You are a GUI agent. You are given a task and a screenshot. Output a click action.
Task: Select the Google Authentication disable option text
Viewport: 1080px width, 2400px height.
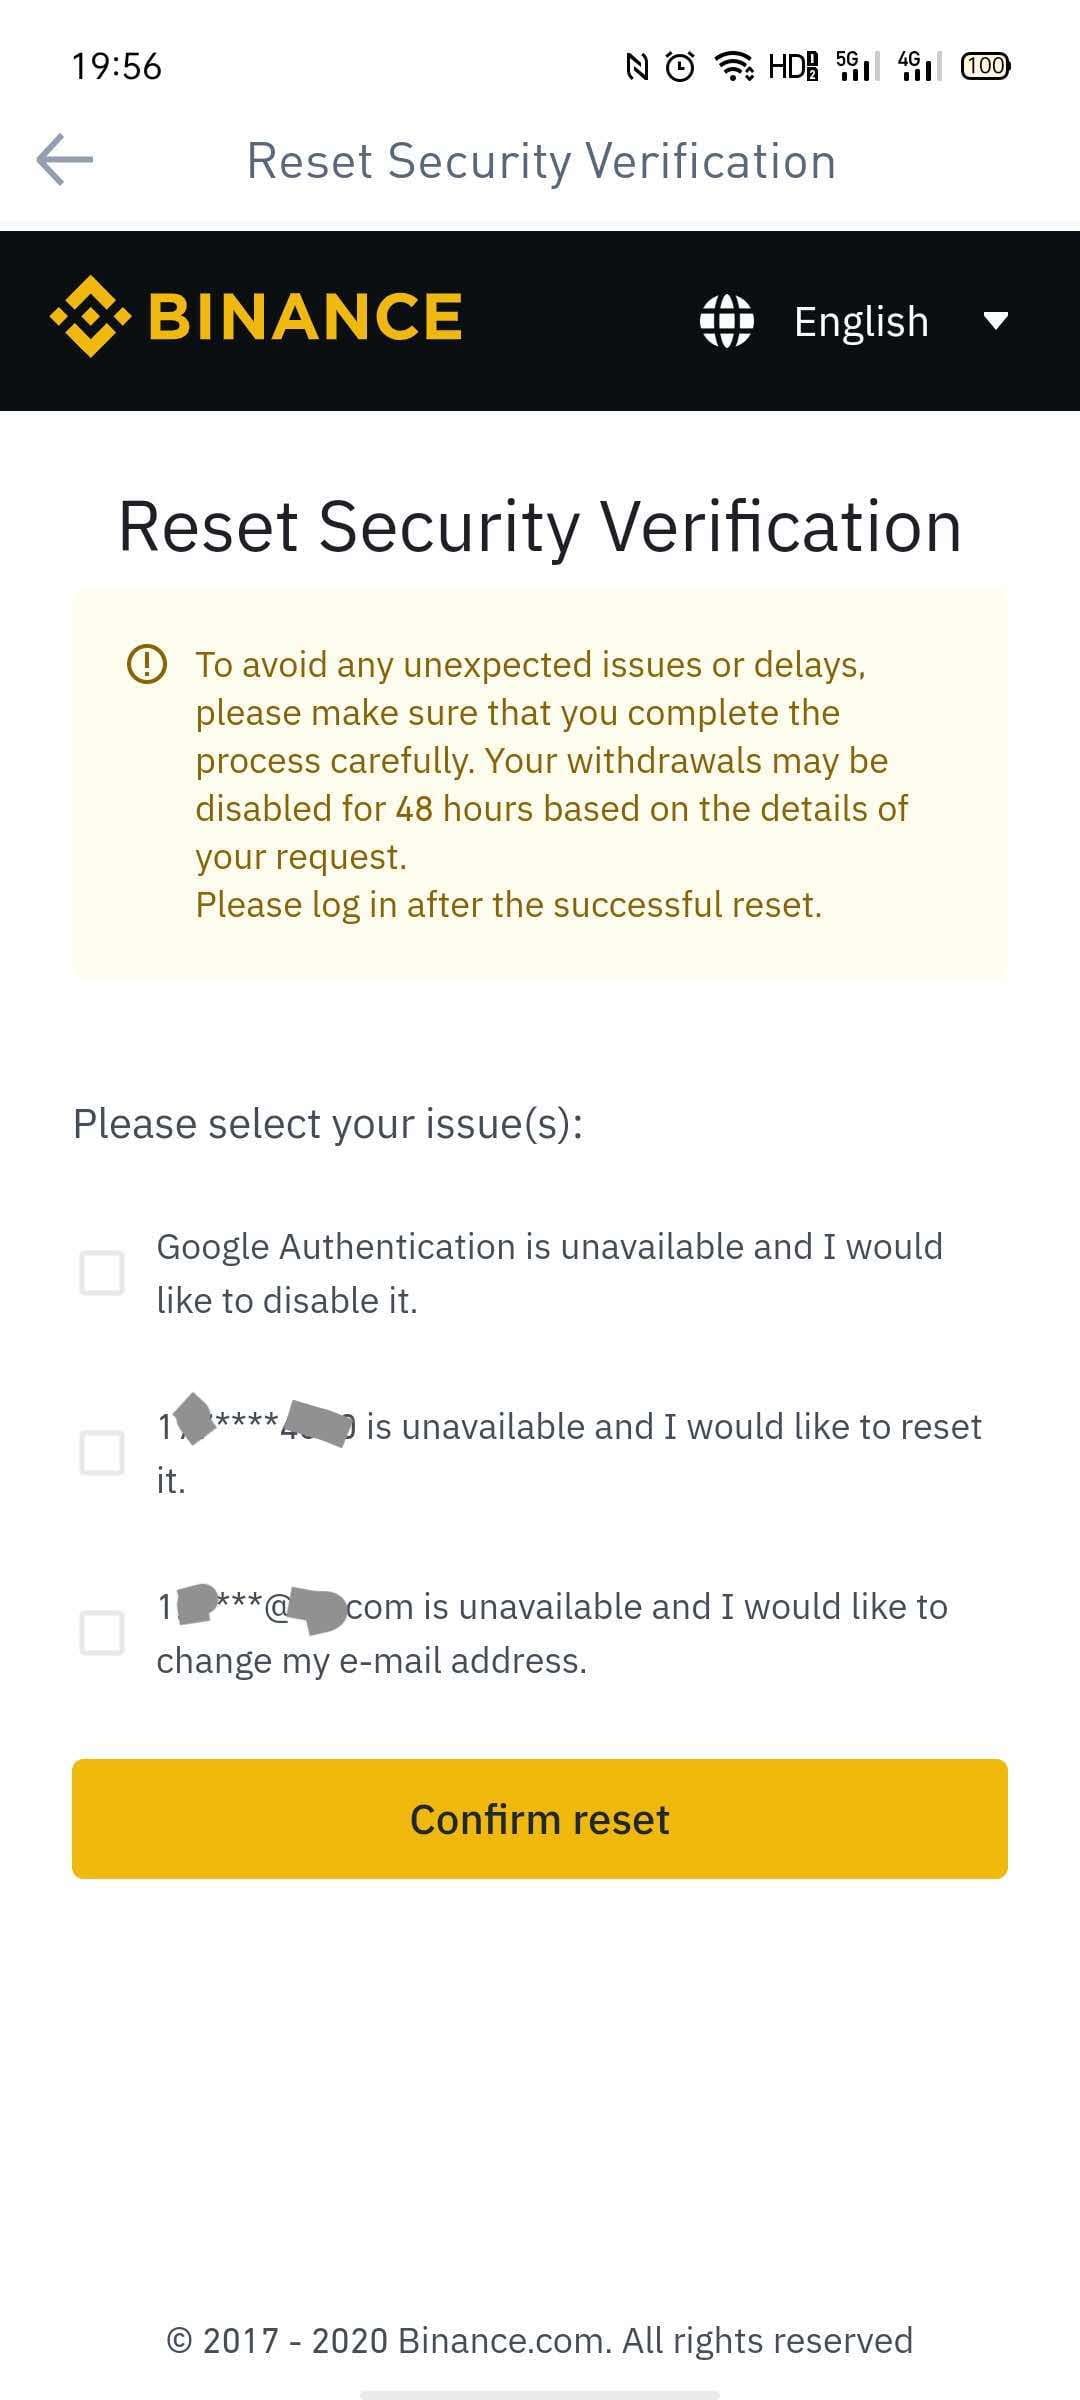click(550, 1273)
